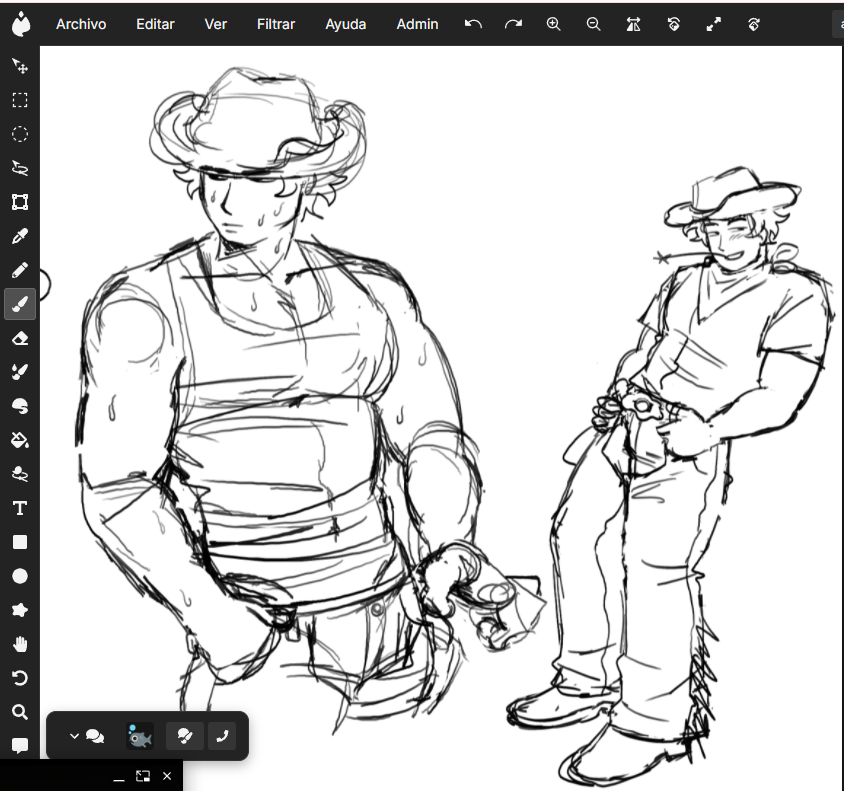Select the Zoom magnifier tool
Screen dimensions: 844x791
[20, 712]
